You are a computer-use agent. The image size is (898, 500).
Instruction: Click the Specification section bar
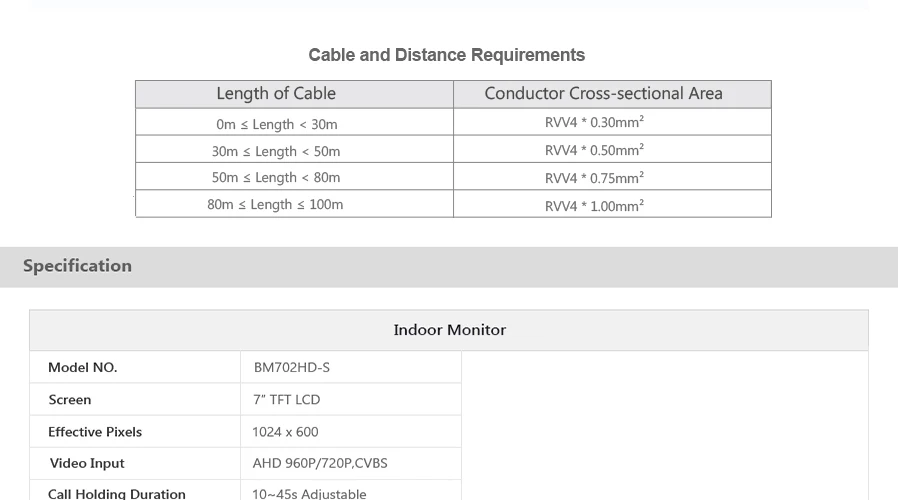pyautogui.click(x=449, y=267)
